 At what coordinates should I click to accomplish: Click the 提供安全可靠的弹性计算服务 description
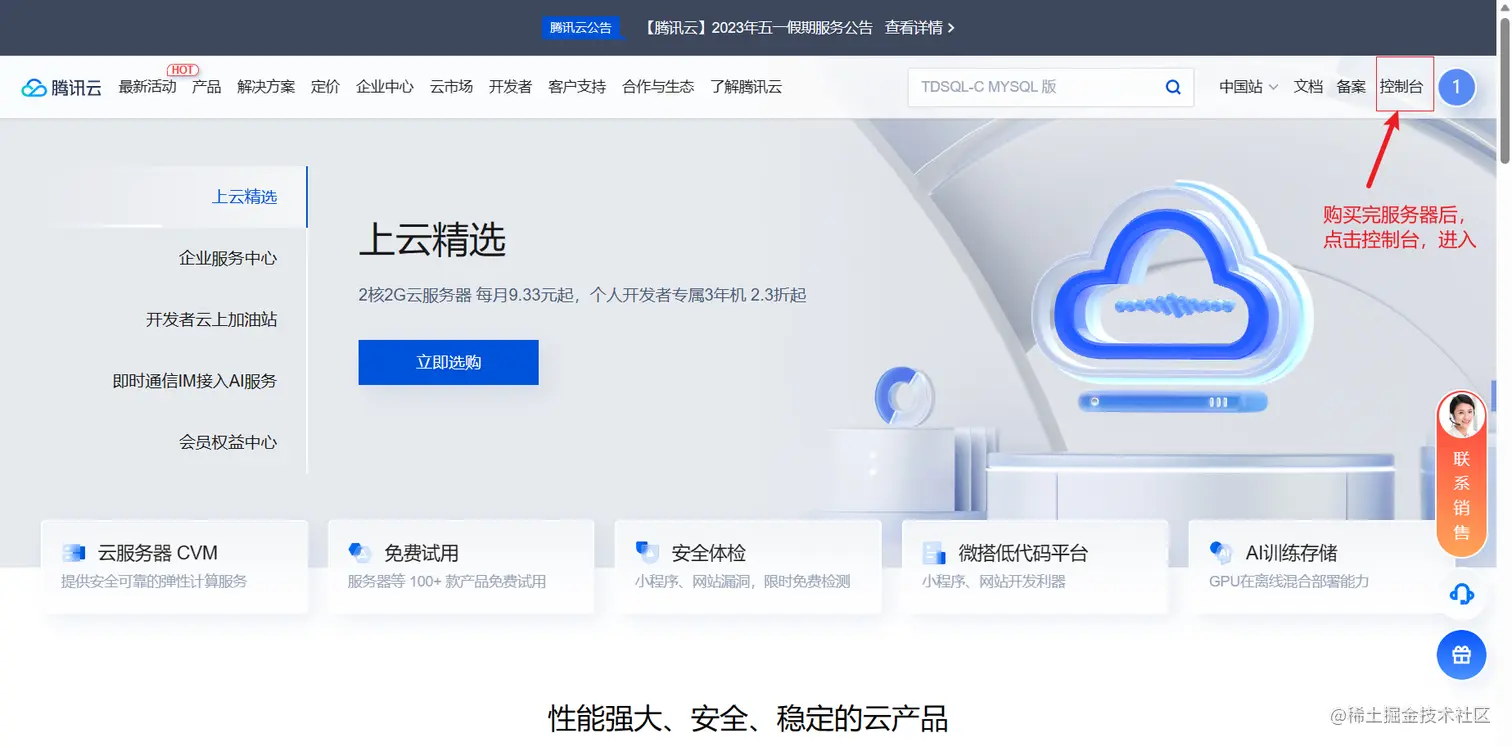click(154, 581)
